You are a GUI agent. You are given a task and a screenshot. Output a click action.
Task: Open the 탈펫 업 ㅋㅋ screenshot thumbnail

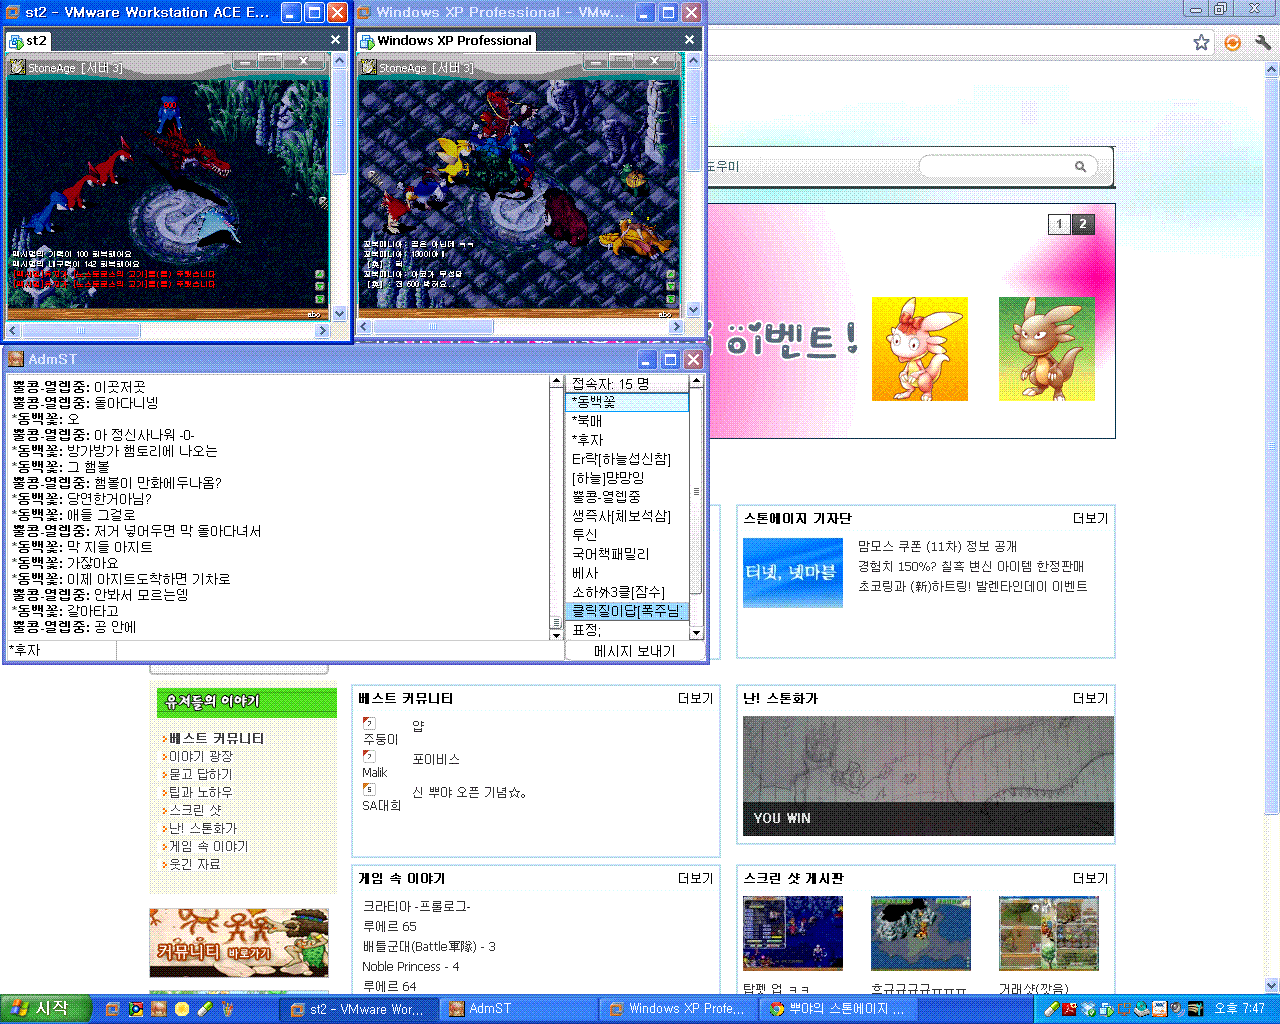pos(793,933)
